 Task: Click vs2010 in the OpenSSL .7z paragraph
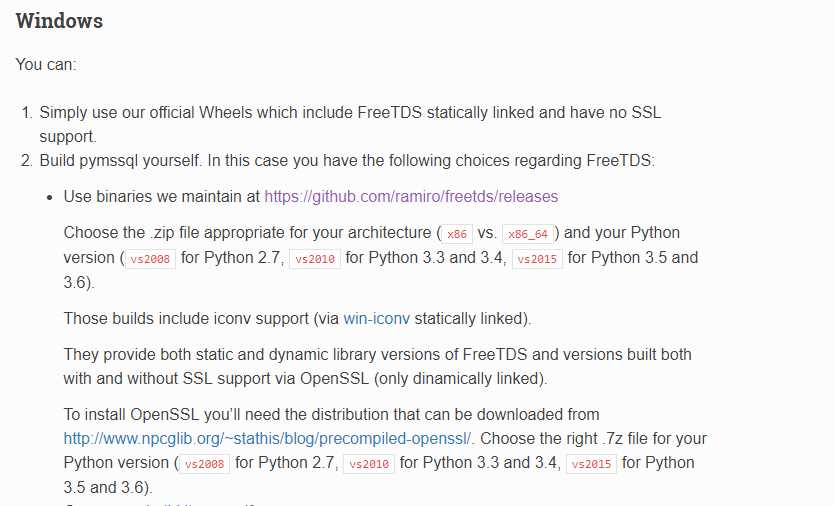coord(369,464)
